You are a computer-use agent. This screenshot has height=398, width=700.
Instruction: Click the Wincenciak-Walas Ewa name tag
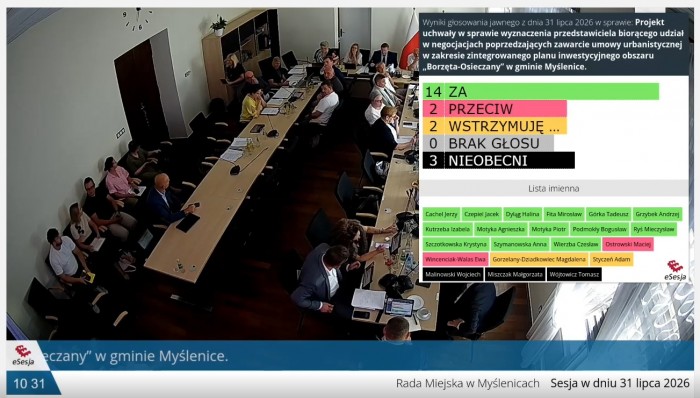pos(455,259)
